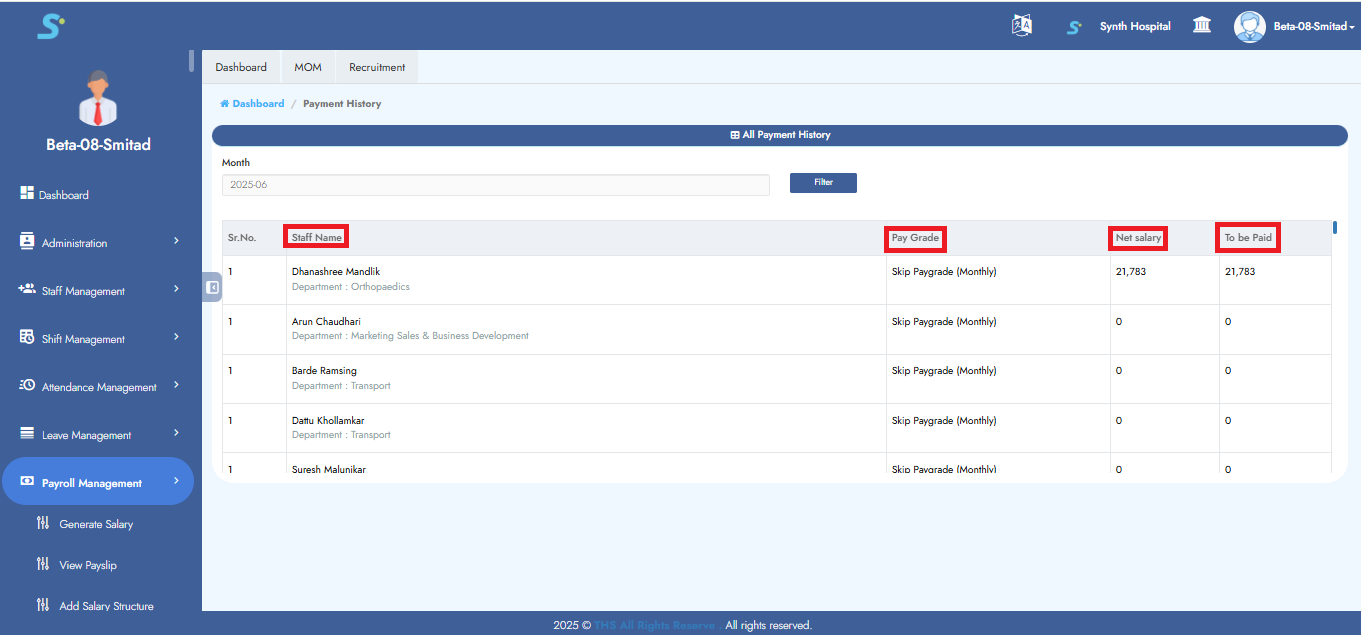
Task: Click the user avatar in top bar
Action: 1249,26
